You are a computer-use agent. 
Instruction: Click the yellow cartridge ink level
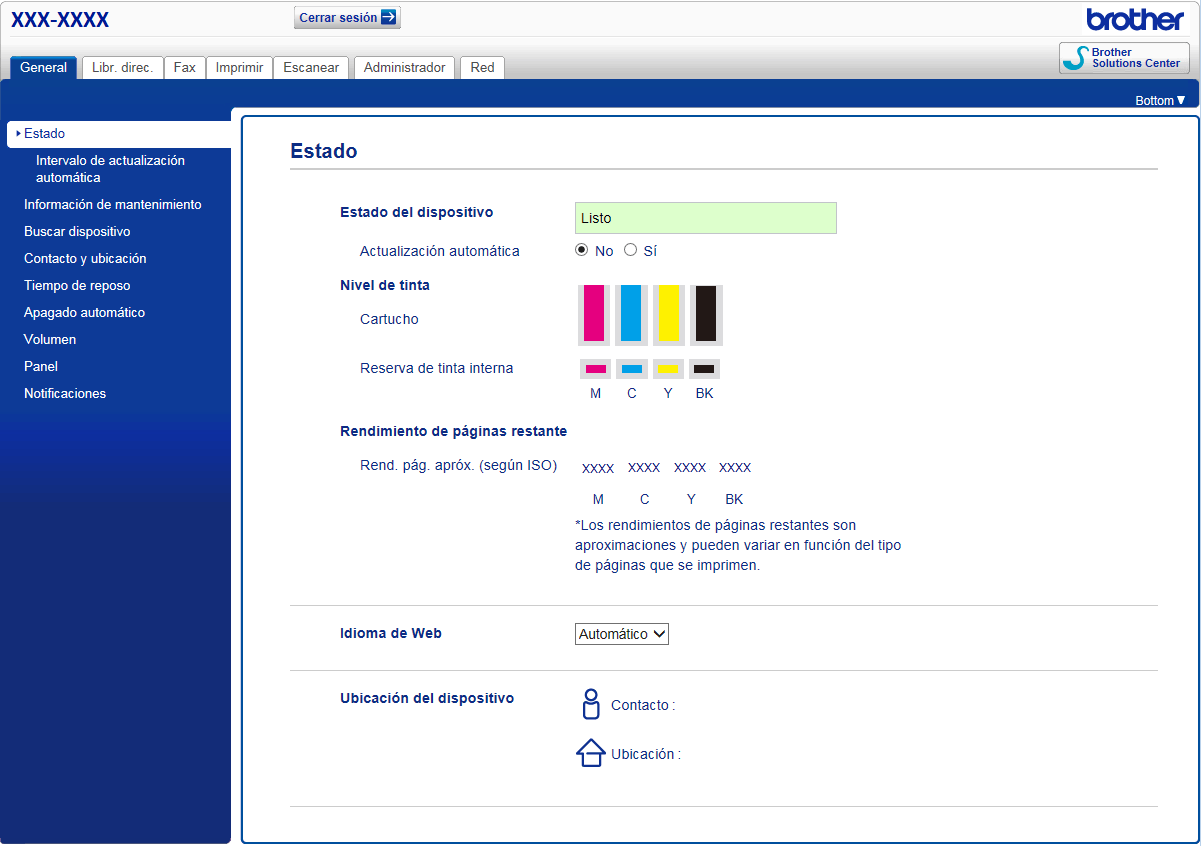click(x=668, y=315)
